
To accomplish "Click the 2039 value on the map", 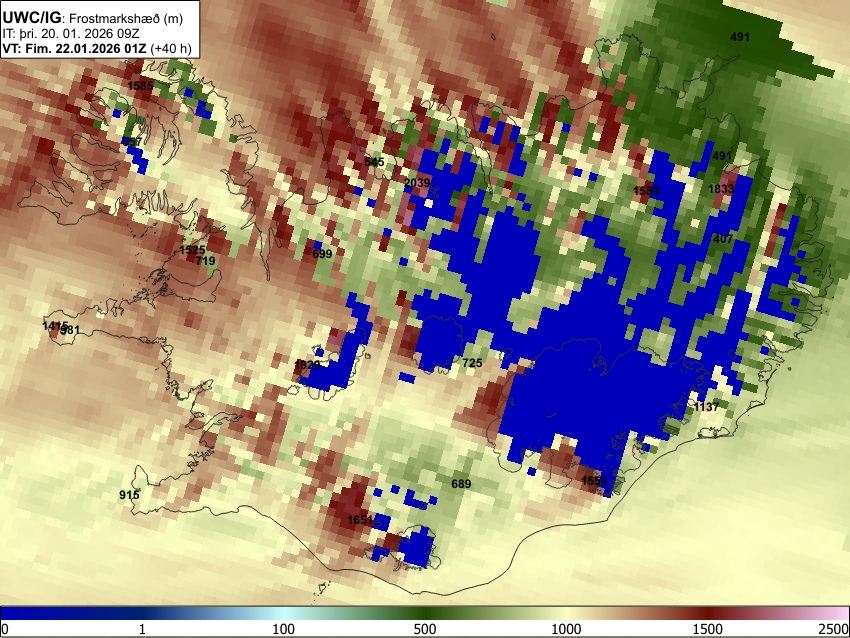I will point(417,183).
